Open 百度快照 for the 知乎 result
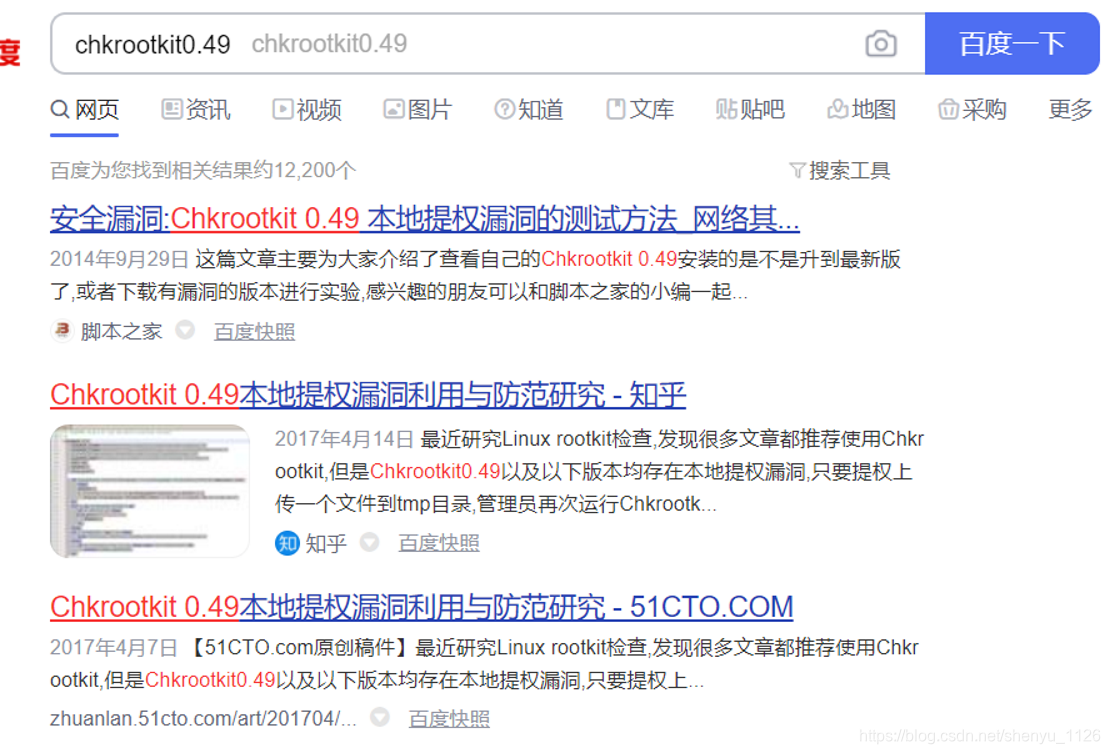This screenshot has width=1110, height=754. (439, 543)
